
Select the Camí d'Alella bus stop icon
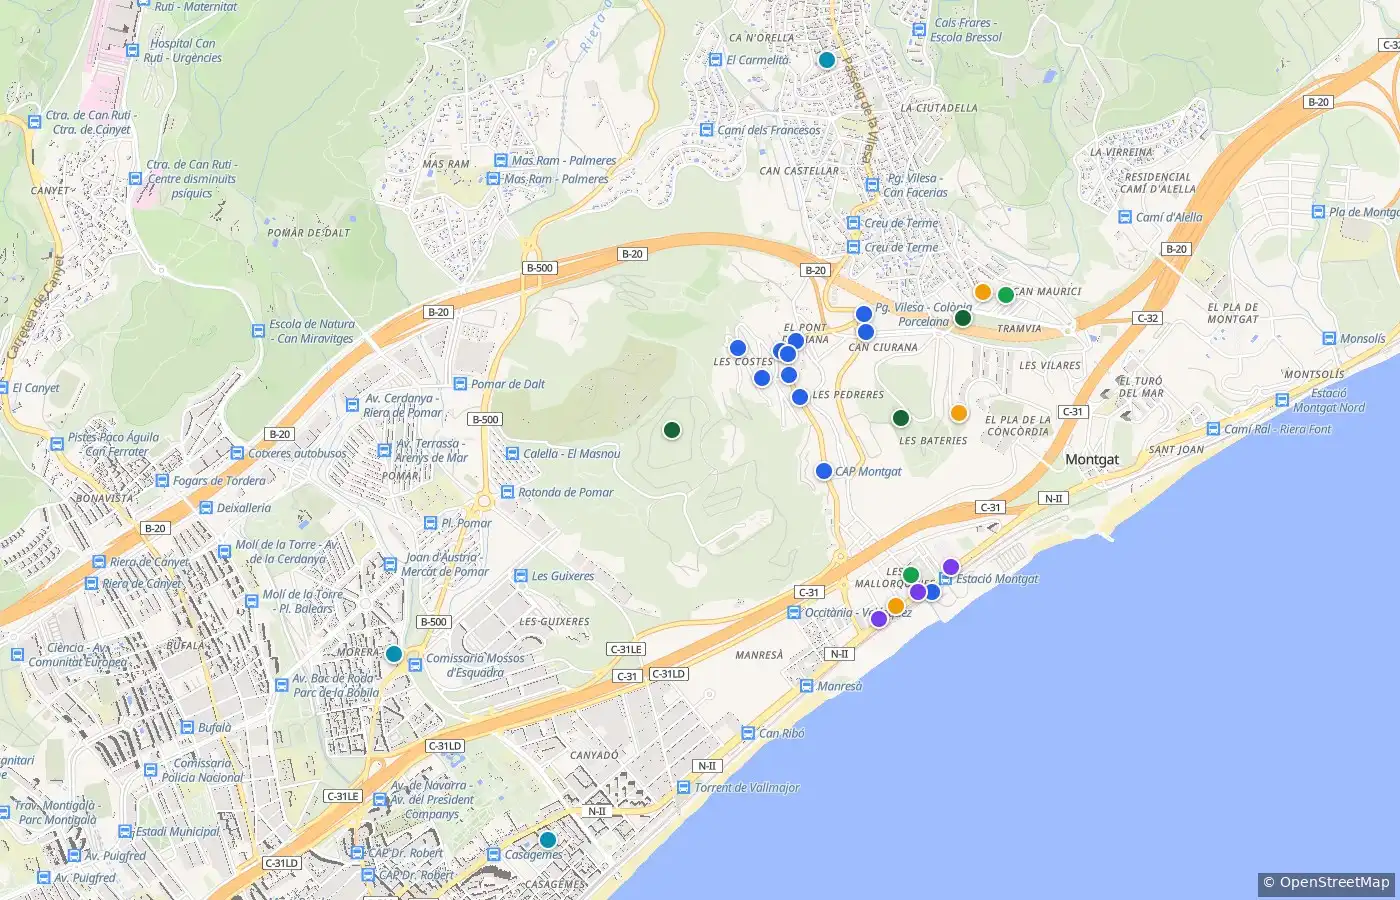[x=1125, y=217]
